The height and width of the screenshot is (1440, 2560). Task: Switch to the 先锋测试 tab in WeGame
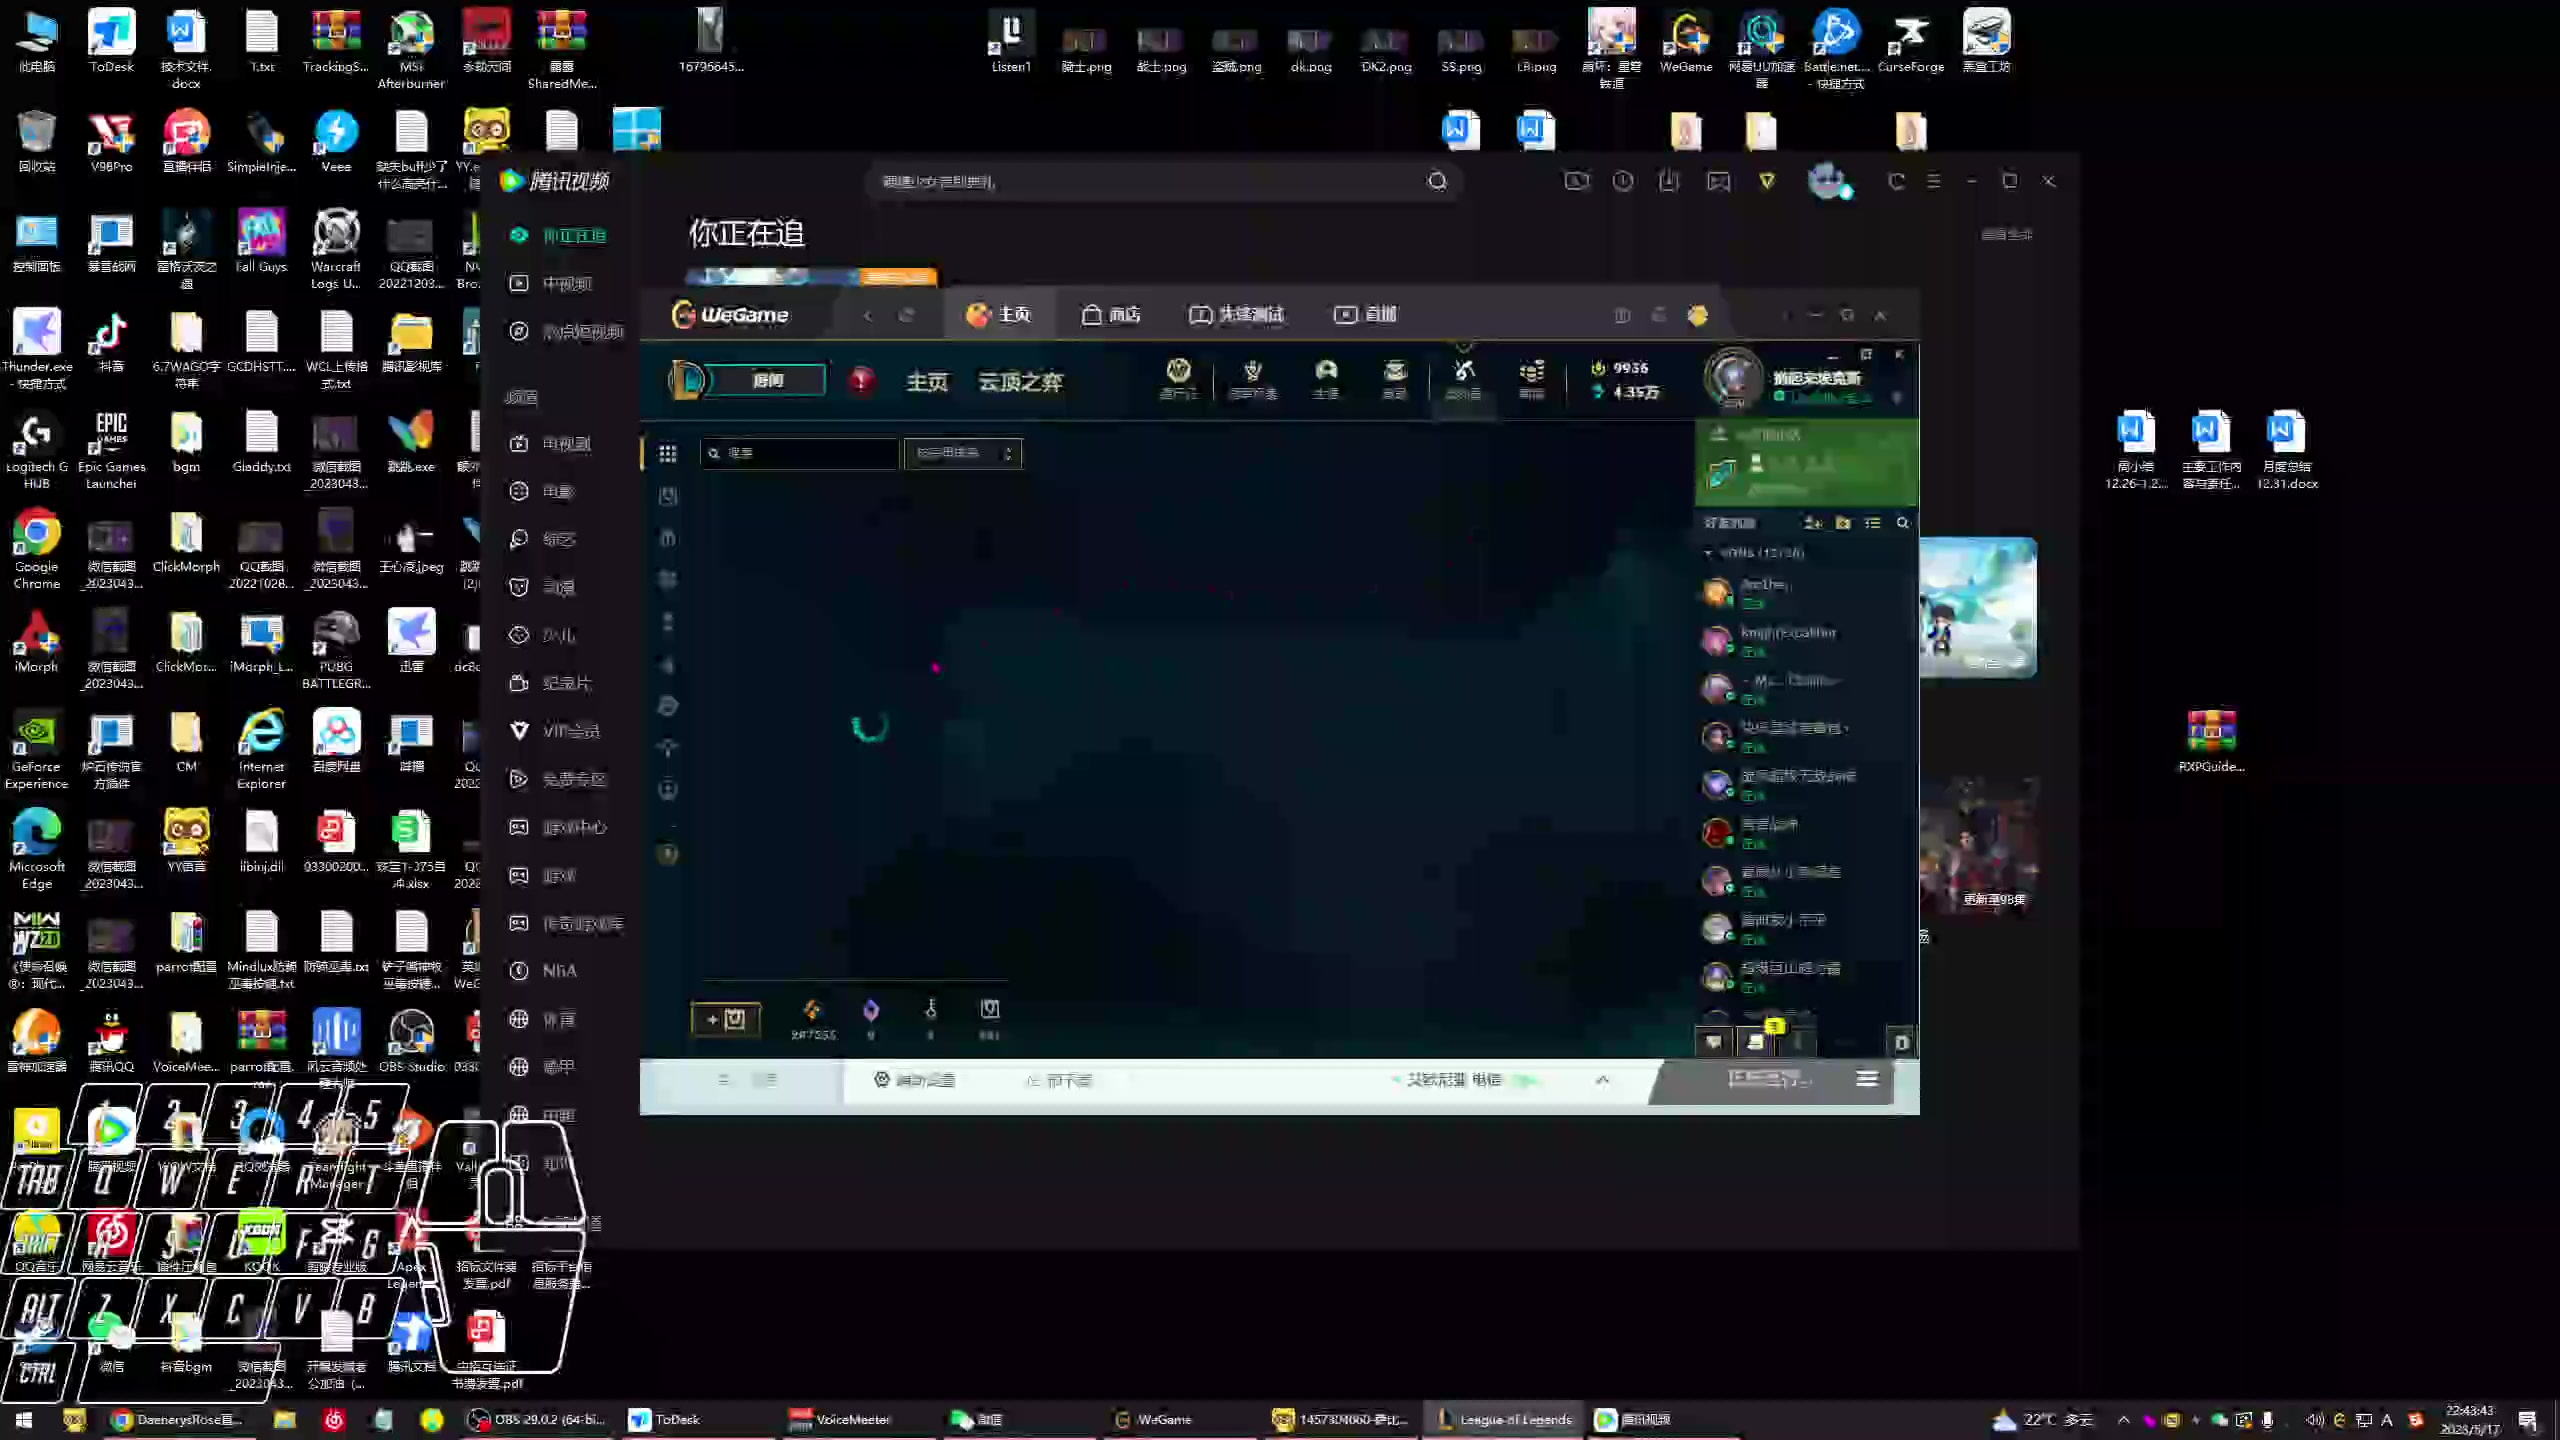point(1236,315)
